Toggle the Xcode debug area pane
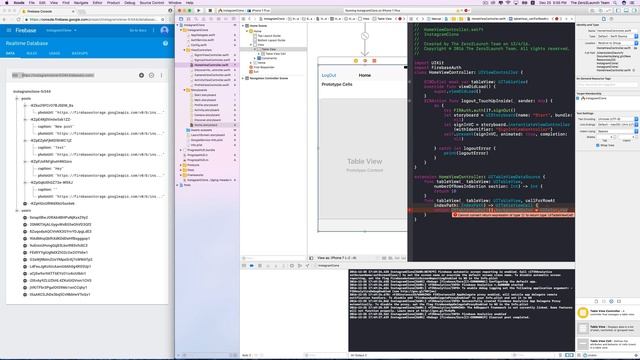The image size is (640, 360). (626, 10)
